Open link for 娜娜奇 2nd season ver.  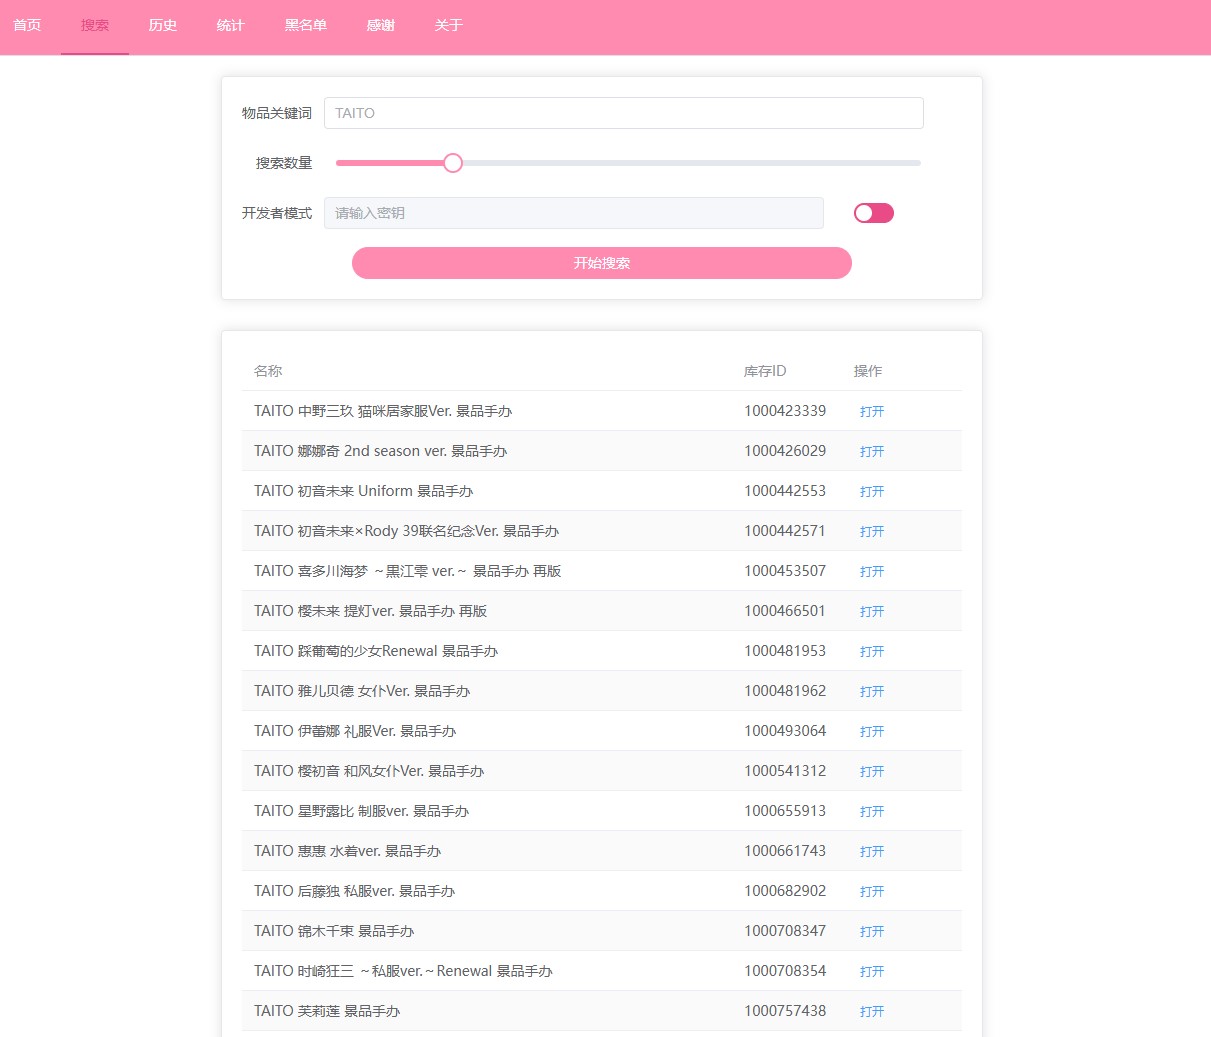(x=872, y=451)
